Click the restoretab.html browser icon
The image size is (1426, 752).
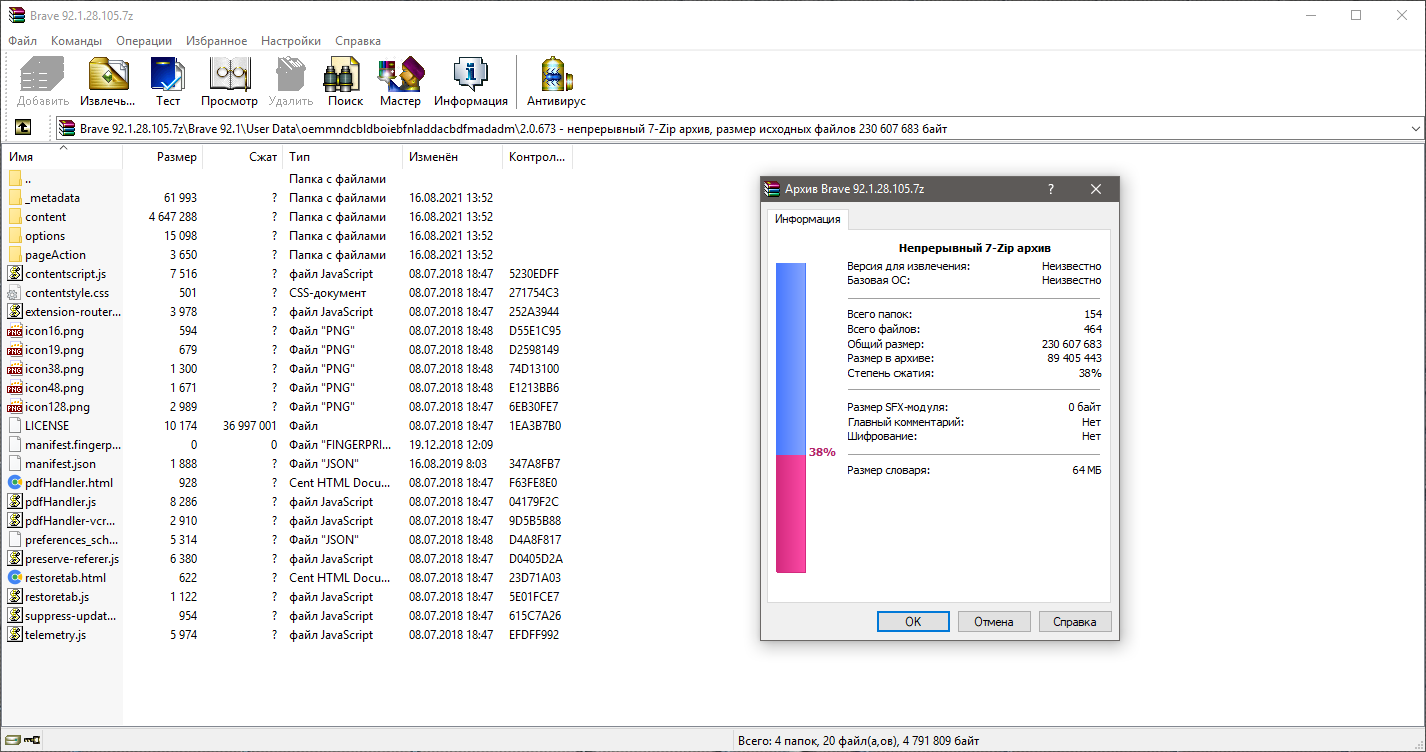(x=15, y=578)
